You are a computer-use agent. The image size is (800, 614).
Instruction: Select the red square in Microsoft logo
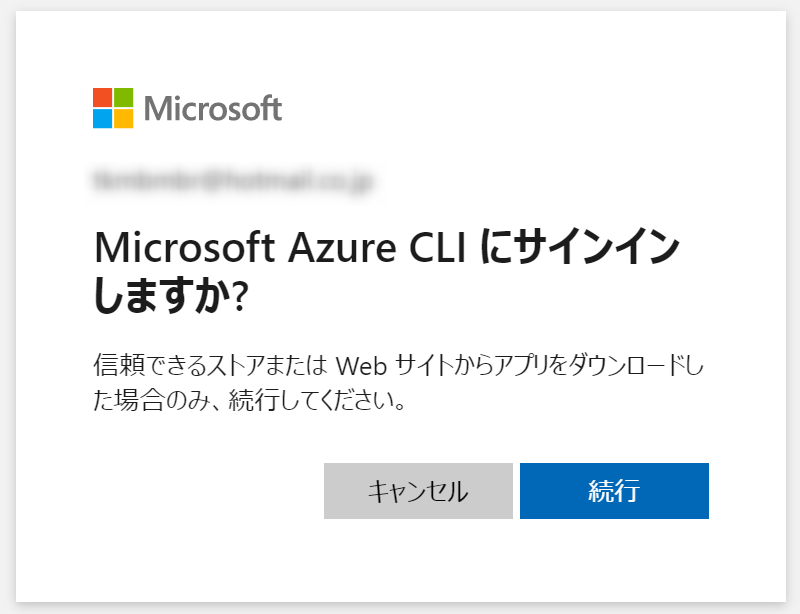[x=103, y=96]
